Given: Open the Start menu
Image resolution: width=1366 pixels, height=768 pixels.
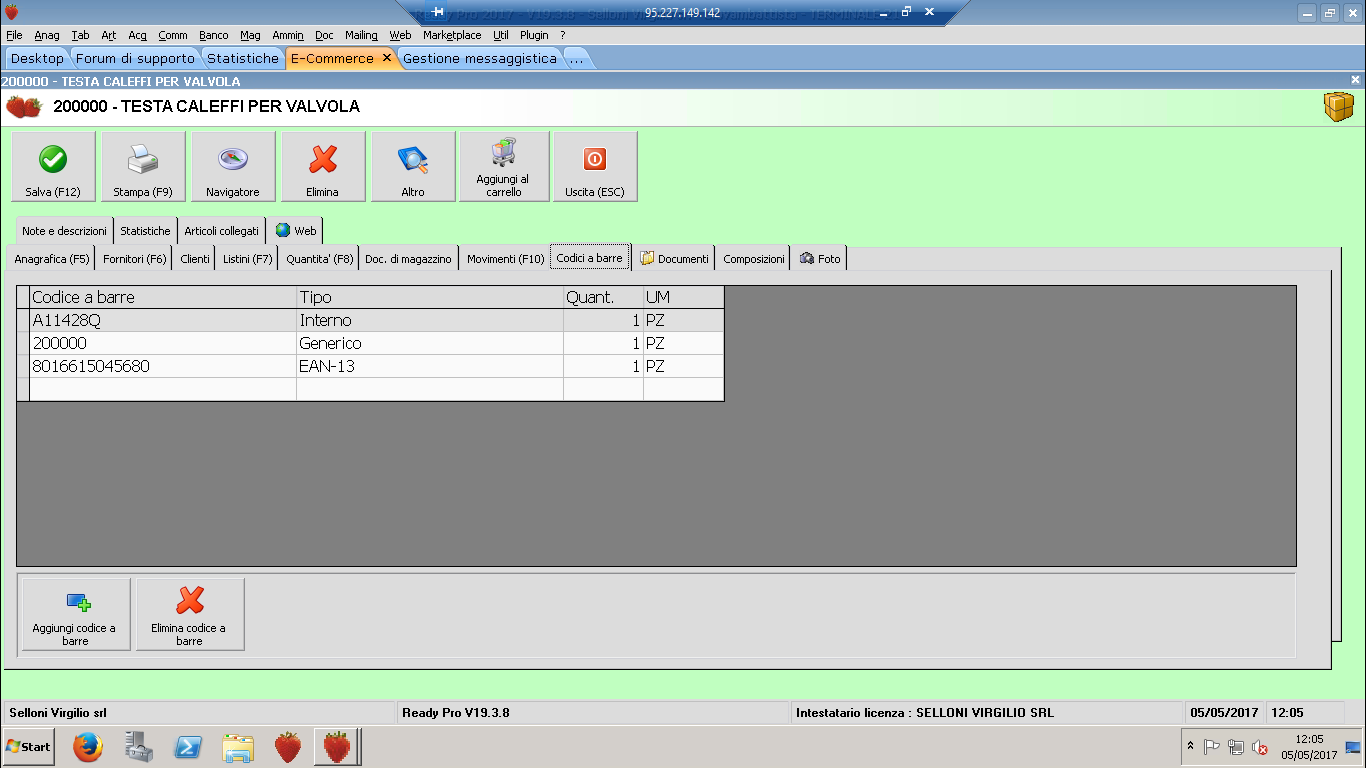Looking at the screenshot, I should click(28, 747).
